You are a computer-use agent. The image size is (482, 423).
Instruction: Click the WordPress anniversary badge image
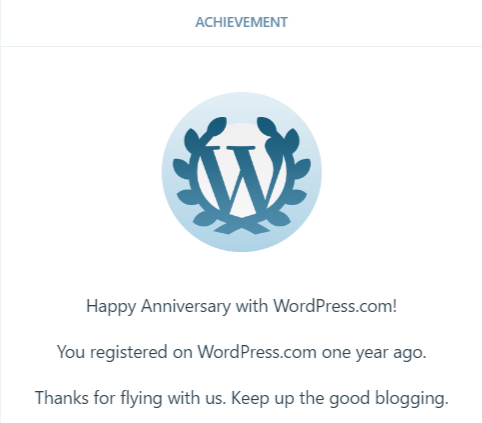pyautogui.click(x=242, y=172)
